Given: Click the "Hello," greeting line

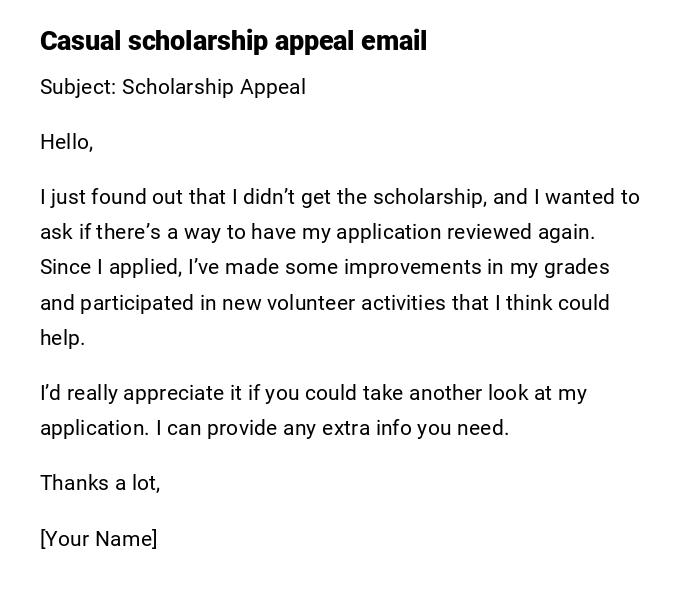Looking at the screenshot, I should [66, 142].
